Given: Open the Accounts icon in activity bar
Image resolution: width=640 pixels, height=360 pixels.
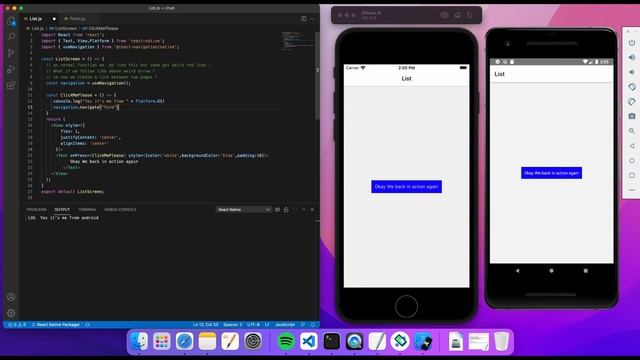Looking at the screenshot, I should click(x=11, y=298).
